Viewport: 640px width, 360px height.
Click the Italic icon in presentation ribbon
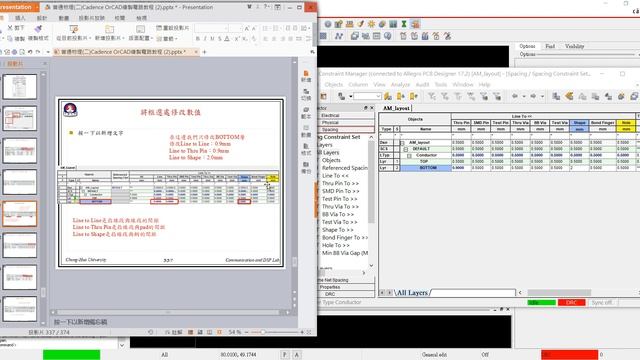pyautogui.click(x=205, y=38)
